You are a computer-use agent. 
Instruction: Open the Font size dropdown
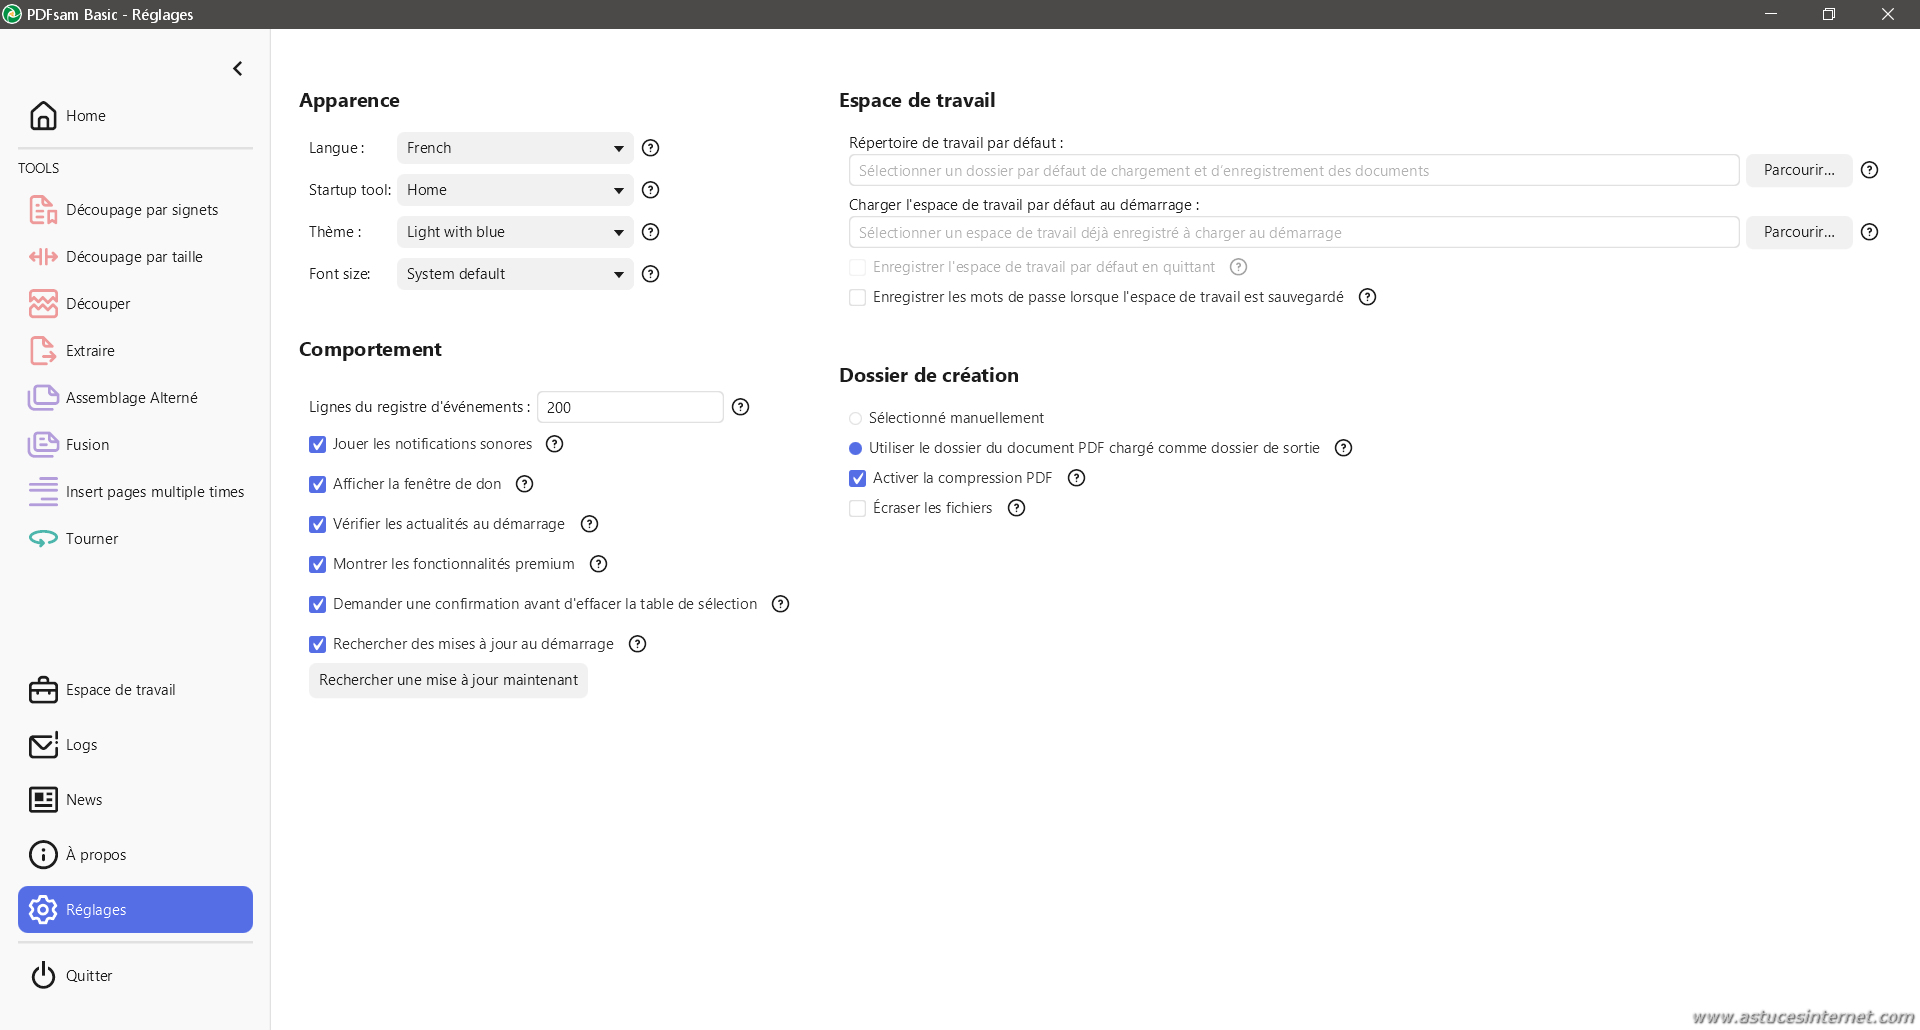(515, 274)
